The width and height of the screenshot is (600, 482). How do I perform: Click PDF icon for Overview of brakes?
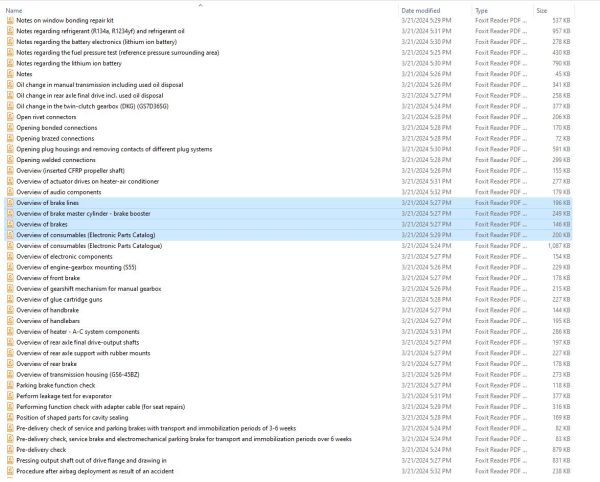(x=10, y=224)
